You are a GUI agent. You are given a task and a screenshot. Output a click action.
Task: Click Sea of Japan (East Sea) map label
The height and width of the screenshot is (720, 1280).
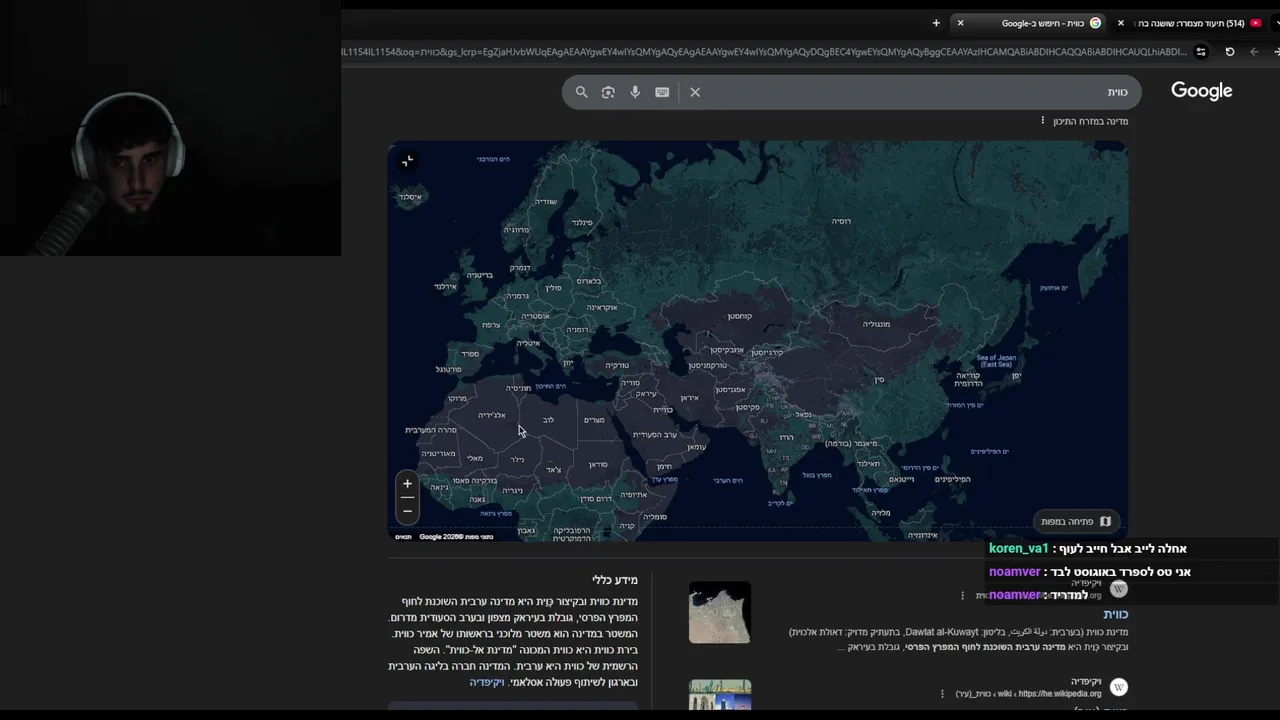click(995, 361)
